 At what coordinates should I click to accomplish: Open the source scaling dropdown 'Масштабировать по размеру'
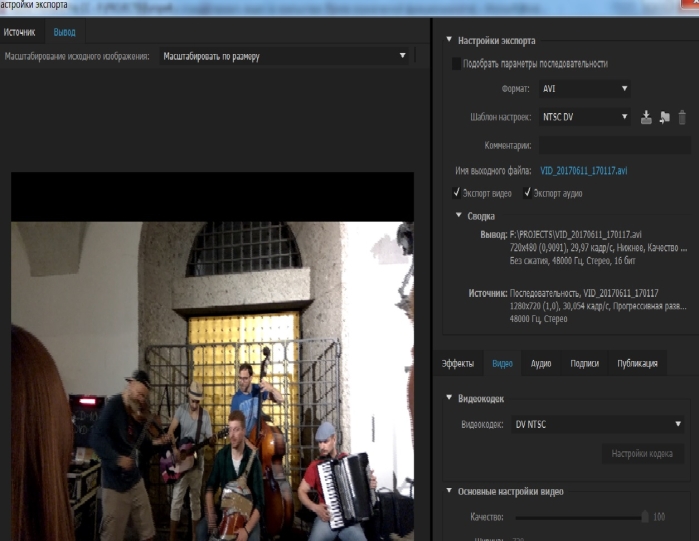(284, 56)
